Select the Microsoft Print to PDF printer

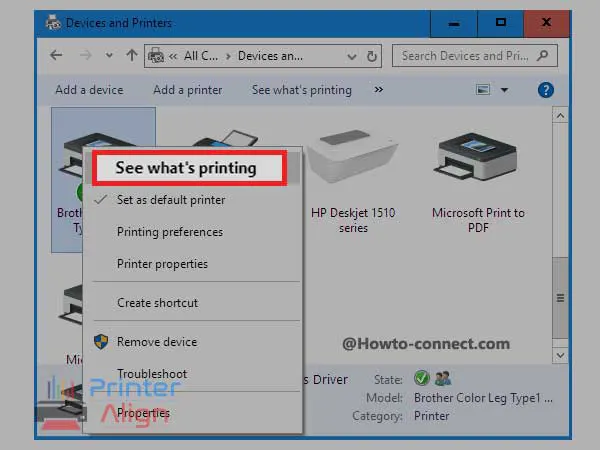[478, 182]
